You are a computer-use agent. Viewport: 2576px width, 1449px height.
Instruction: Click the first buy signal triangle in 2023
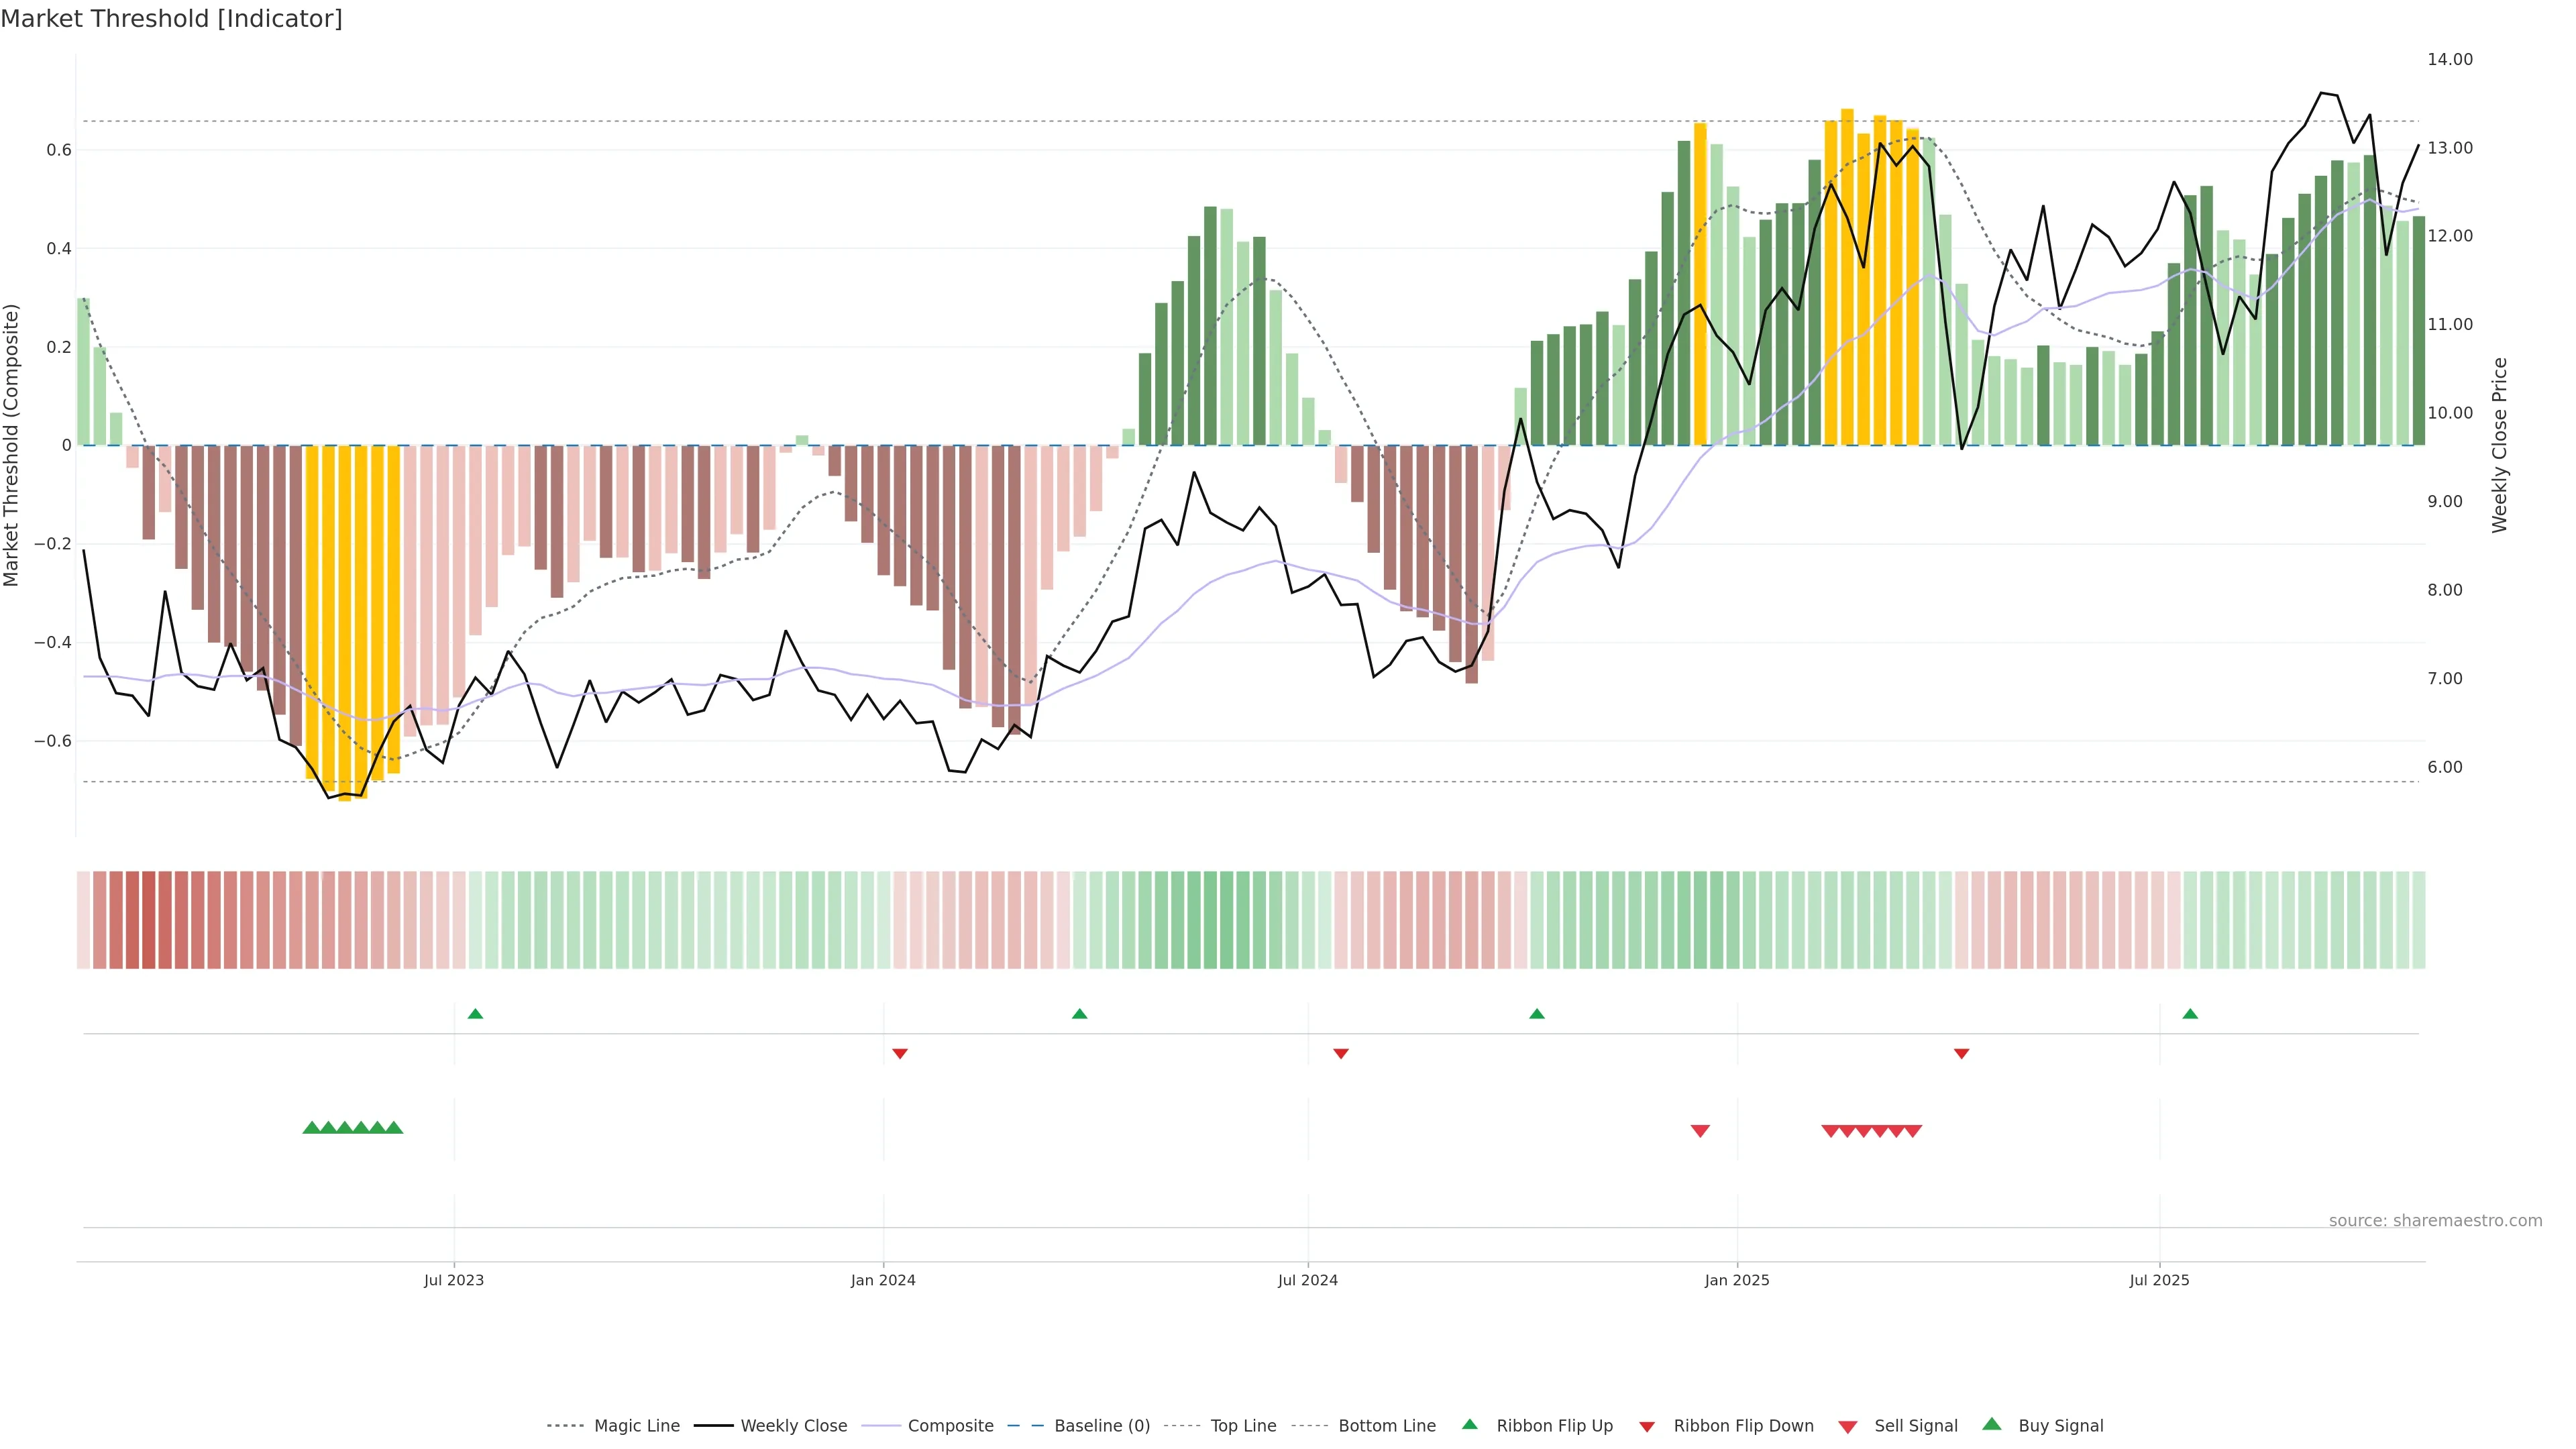(x=311, y=1128)
